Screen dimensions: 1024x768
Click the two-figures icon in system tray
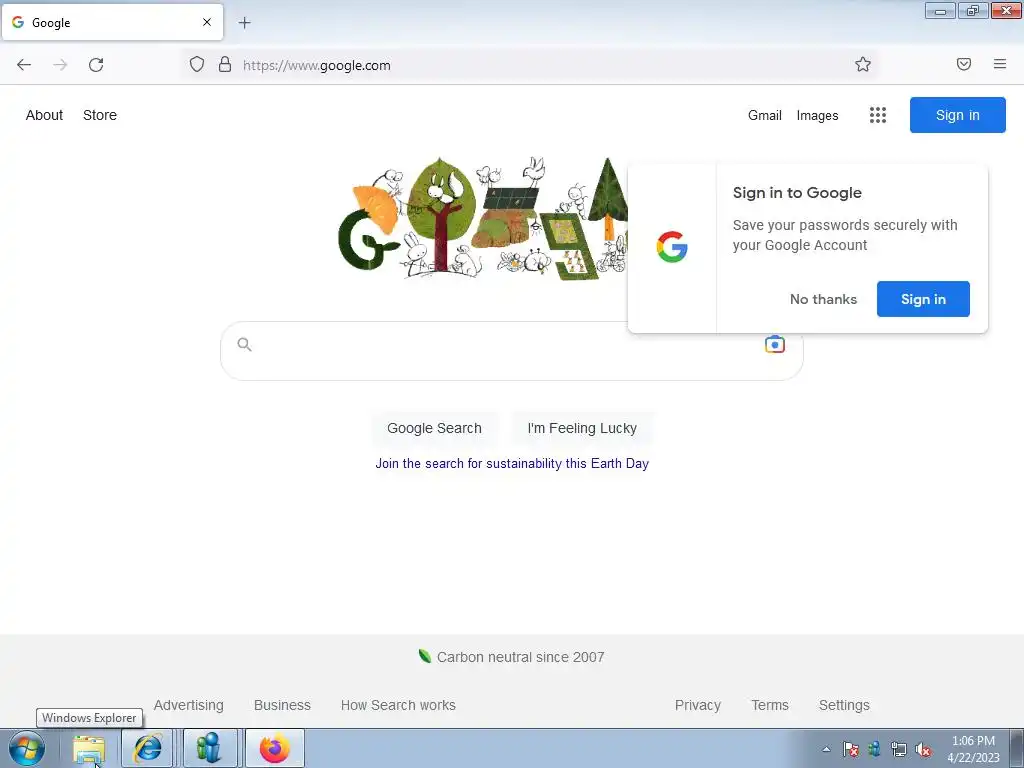[874, 749]
